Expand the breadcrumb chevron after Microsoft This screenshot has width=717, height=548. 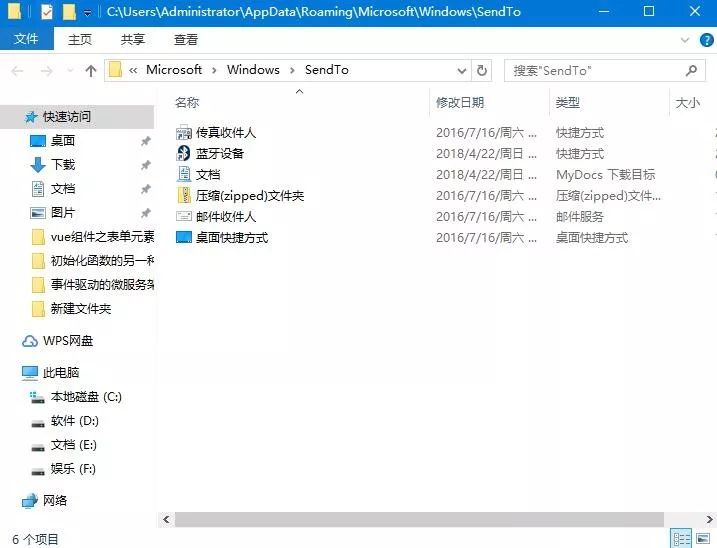click(x=214, y=71)
